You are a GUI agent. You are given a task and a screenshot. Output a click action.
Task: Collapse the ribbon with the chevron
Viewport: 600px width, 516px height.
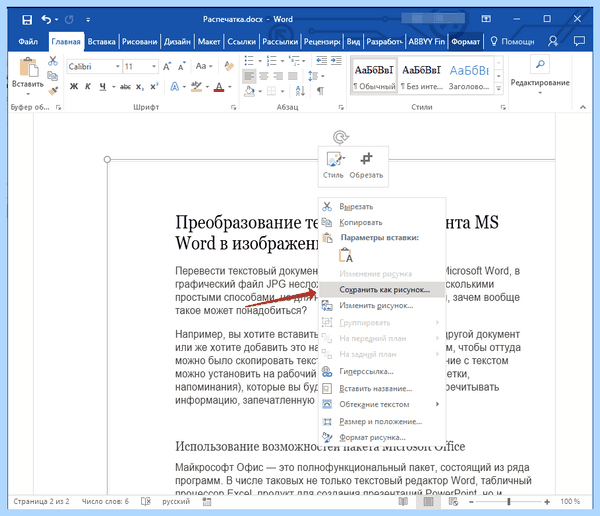pos(582,107)
